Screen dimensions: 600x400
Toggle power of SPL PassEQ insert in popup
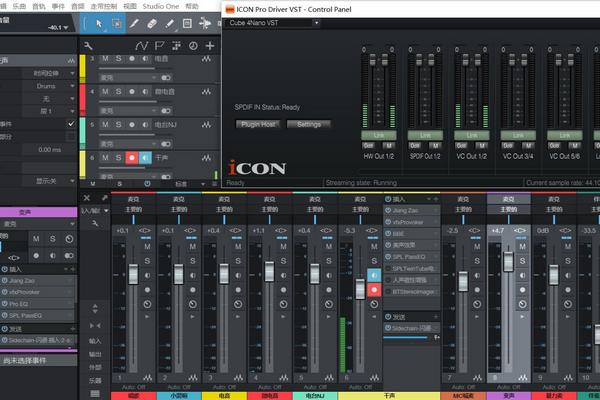coord(388,257)
